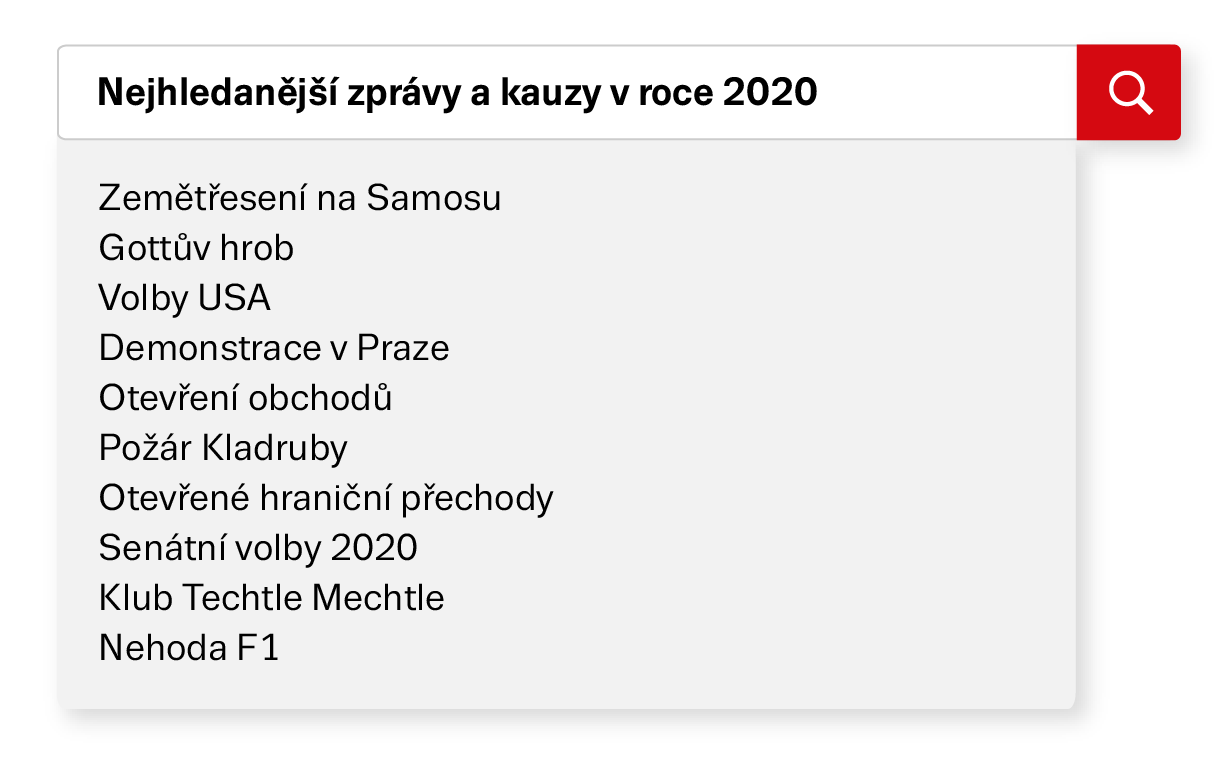Click the red magnifying glass search icon
1228x774 pixels.
pos(1130,93)
